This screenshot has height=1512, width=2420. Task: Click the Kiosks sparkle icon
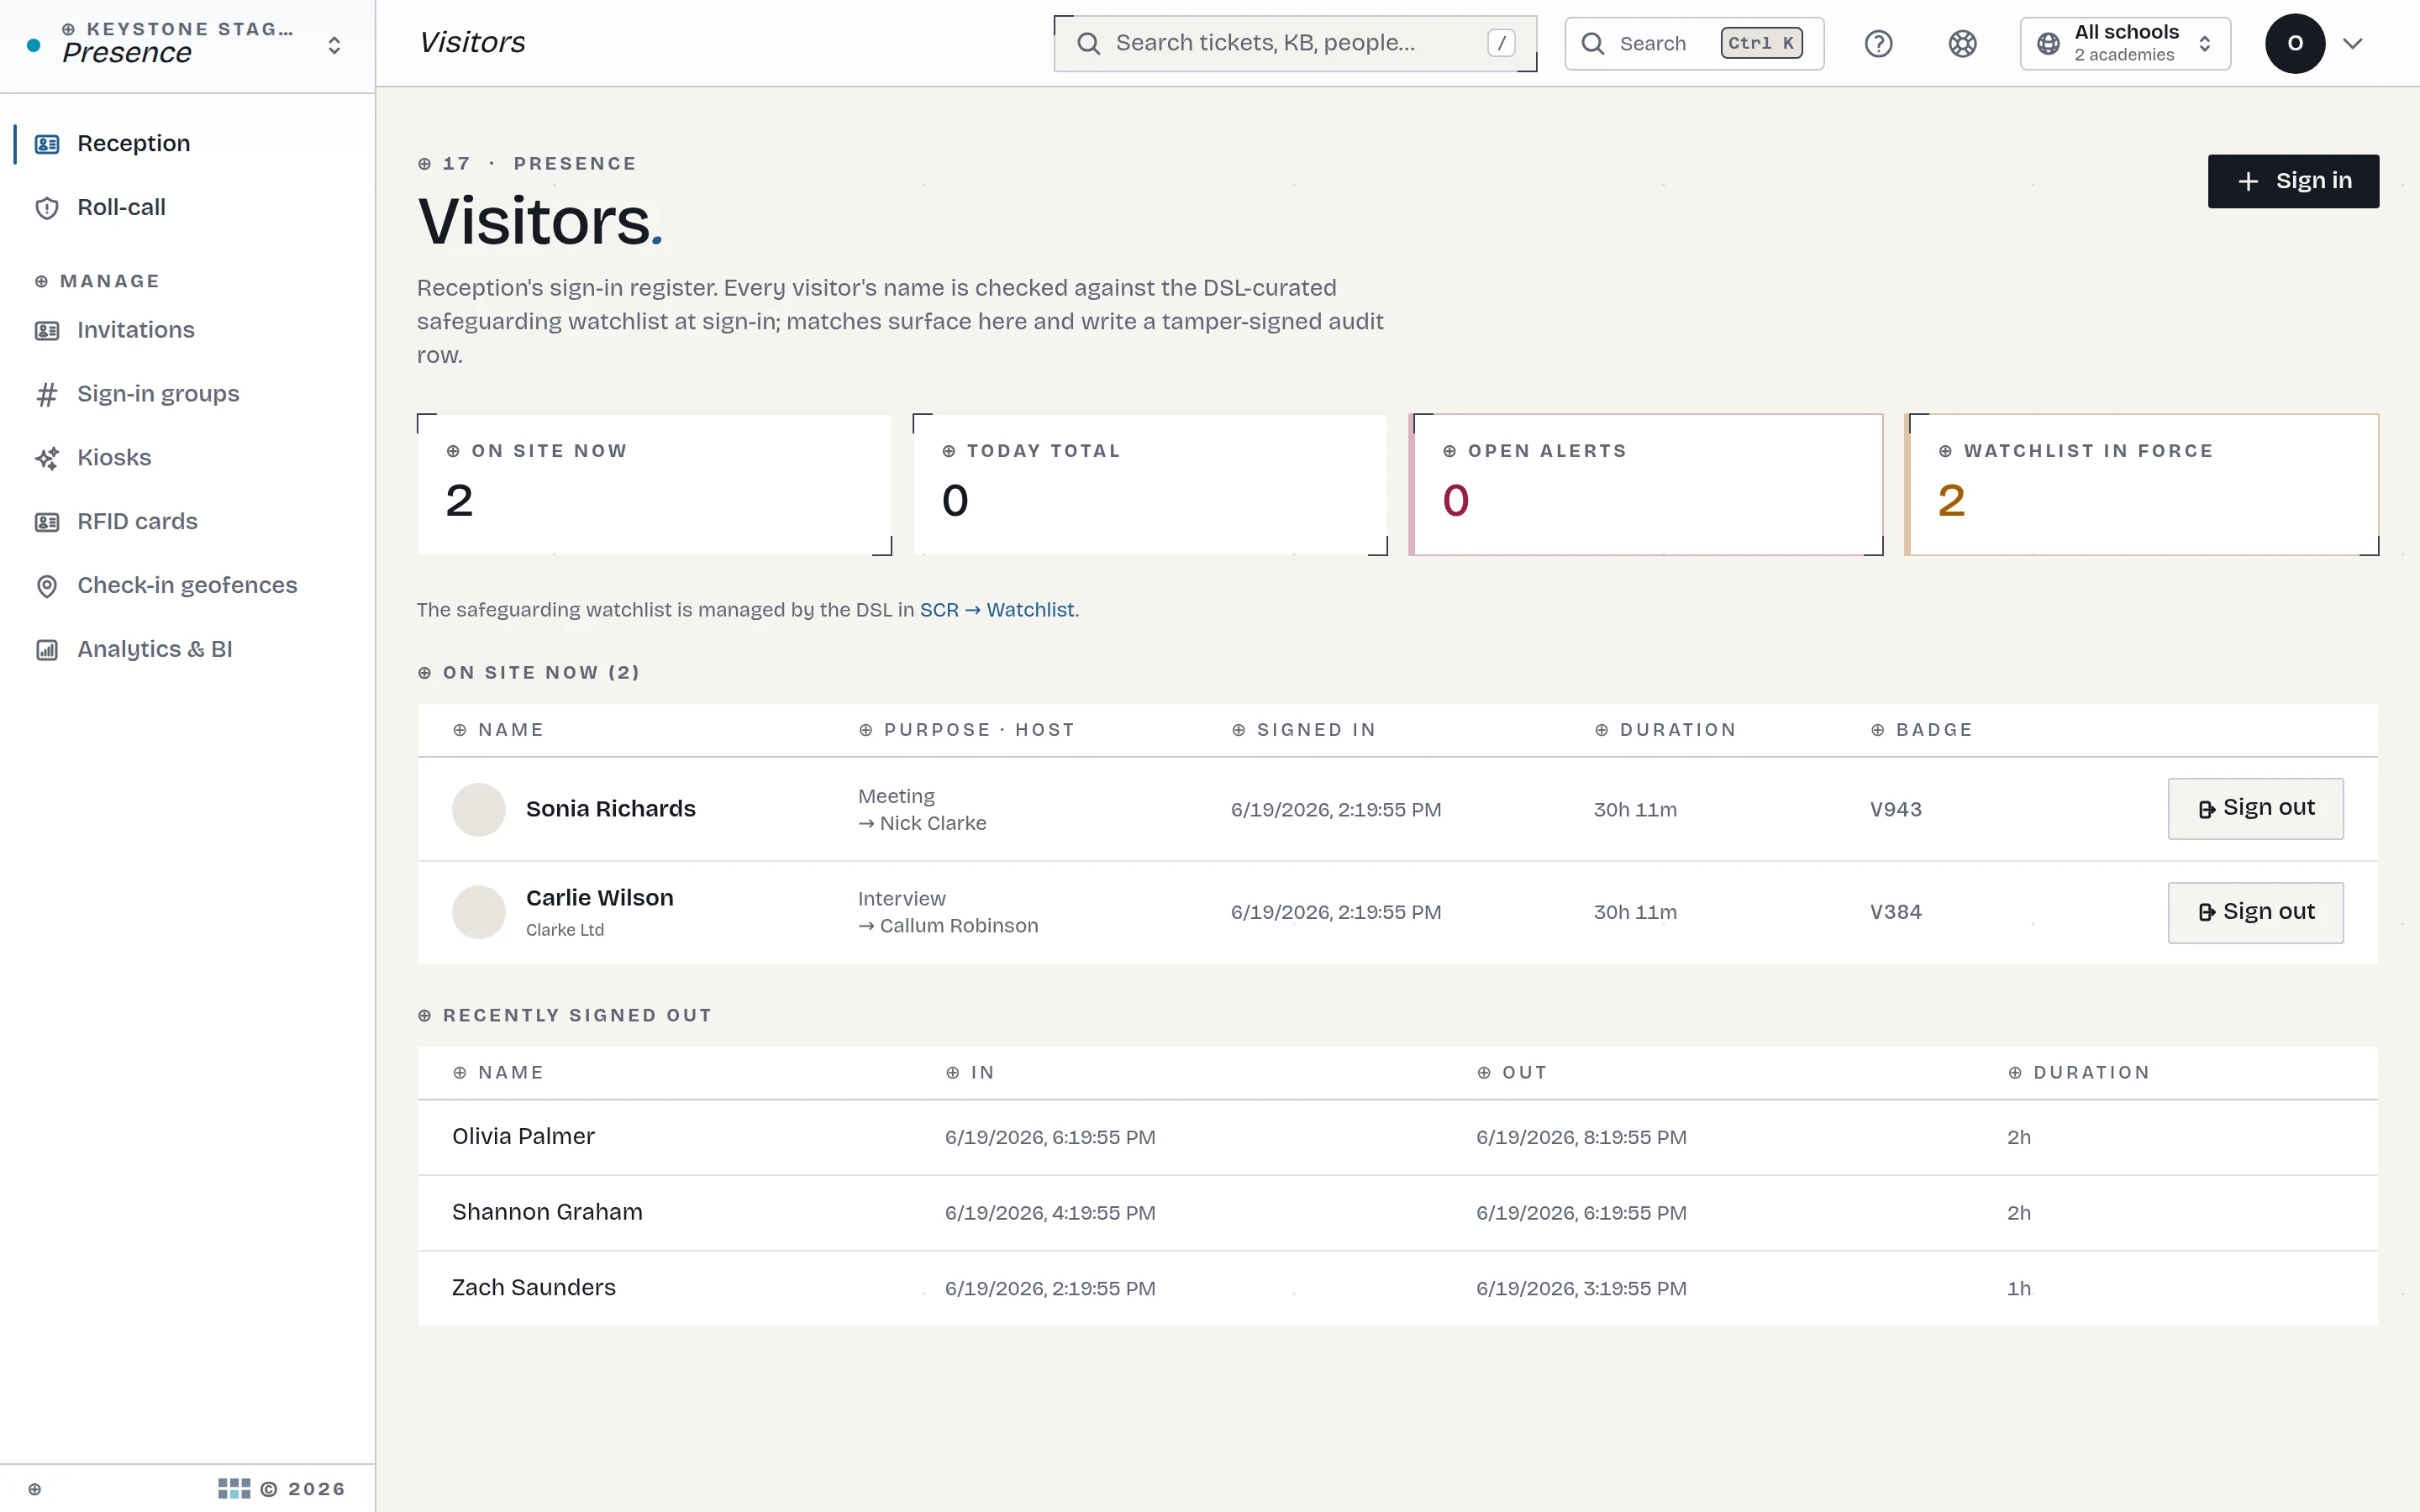[47, 459]
